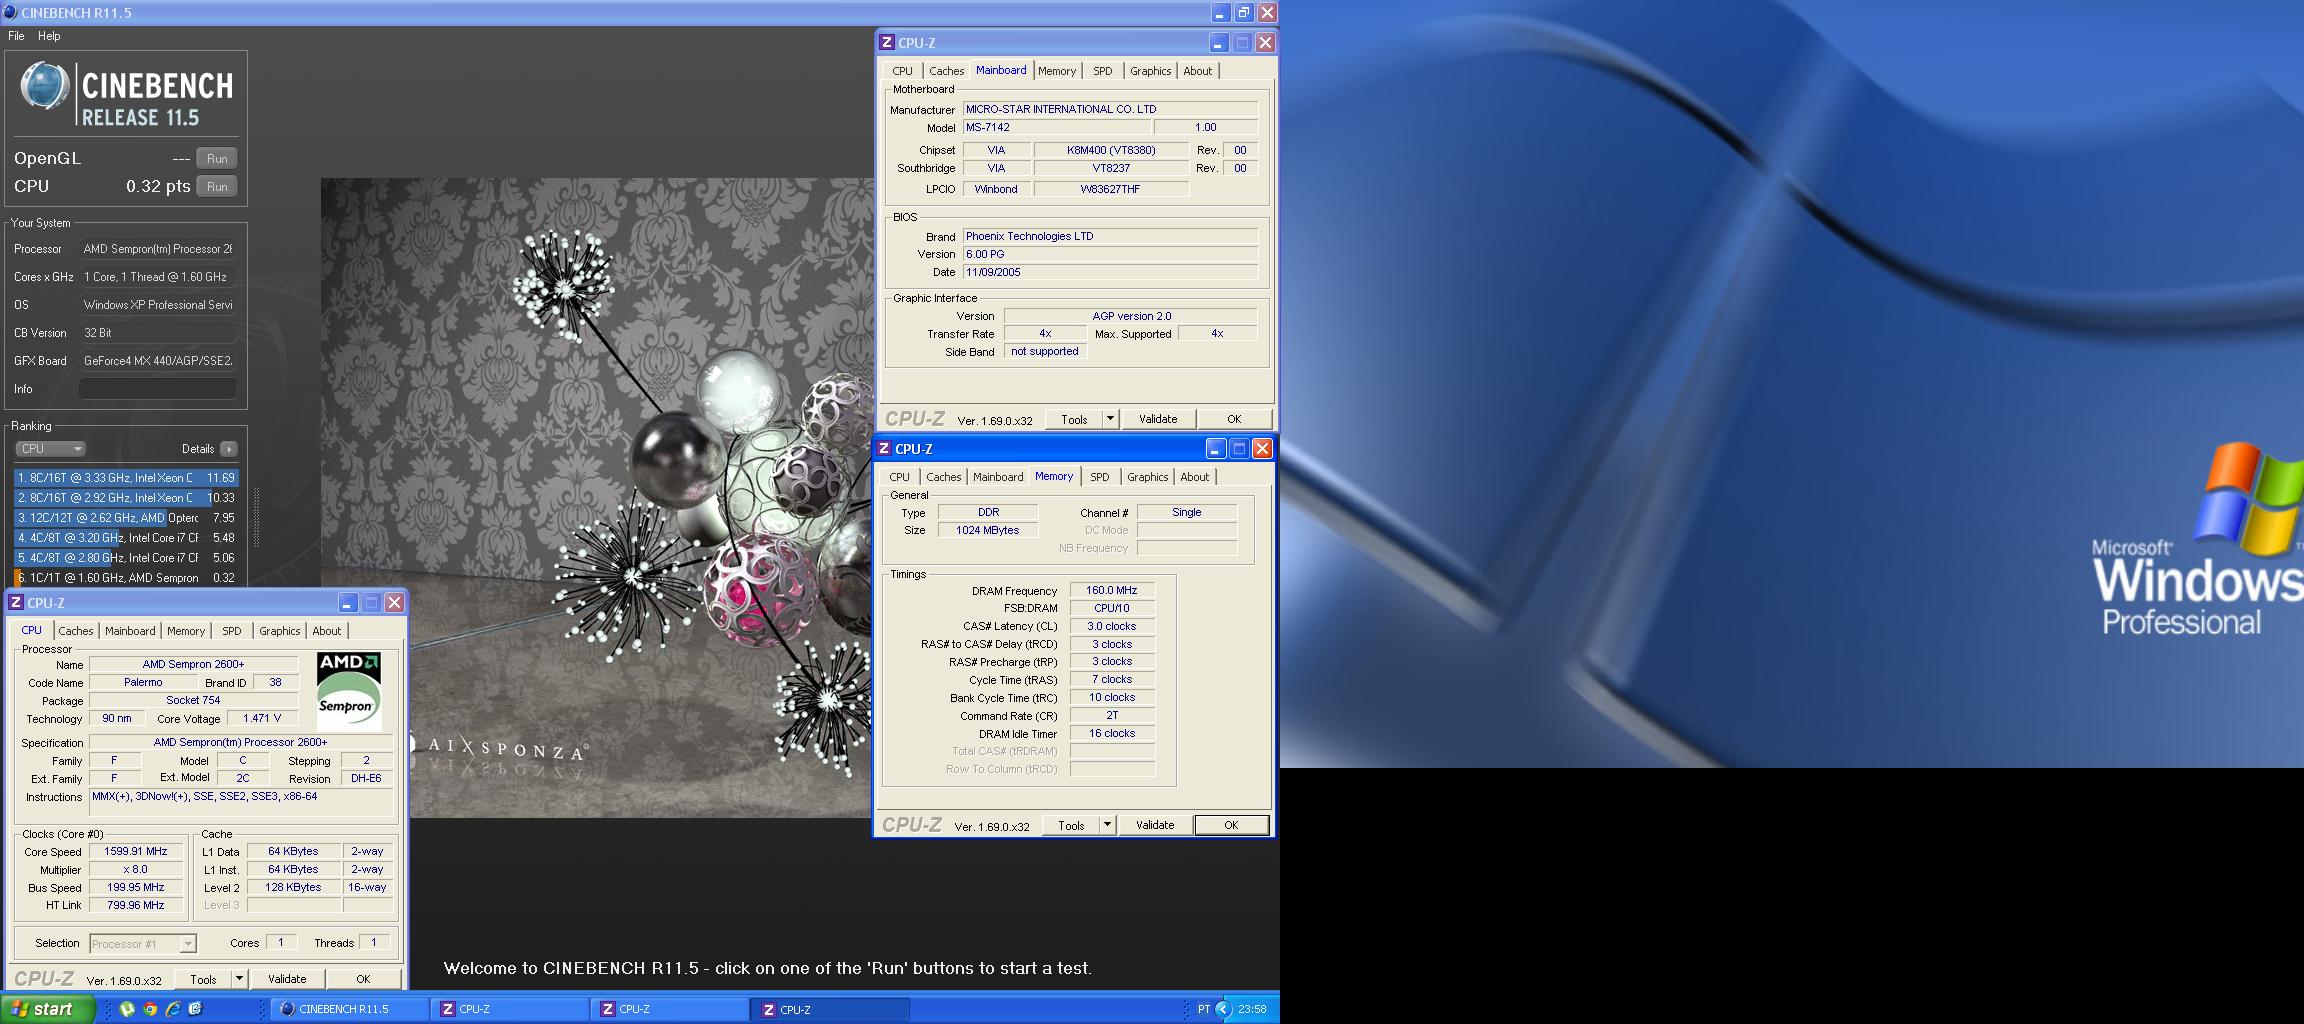The height and width of the screenshot is (1024, 2304).
Task: Open Internet Explorer from quick launch
Action: point(173,1009)
